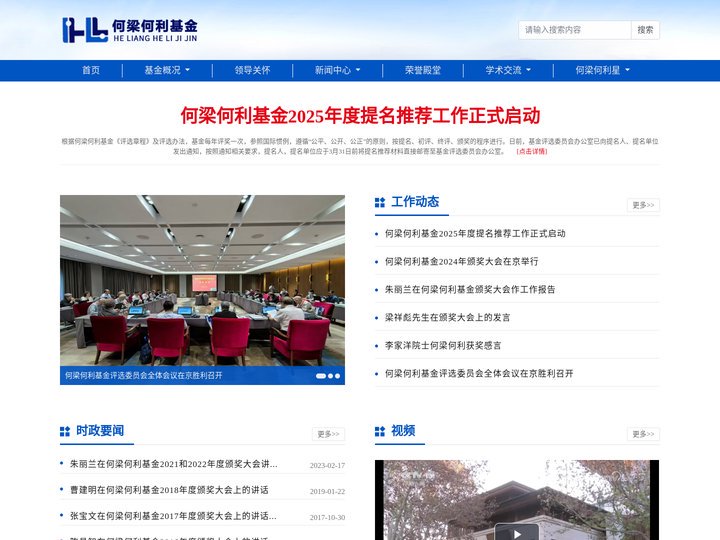Viewport: 720px width, 540px height.
Task: Open the 基金概况 menu label
Action: [163, 70]
